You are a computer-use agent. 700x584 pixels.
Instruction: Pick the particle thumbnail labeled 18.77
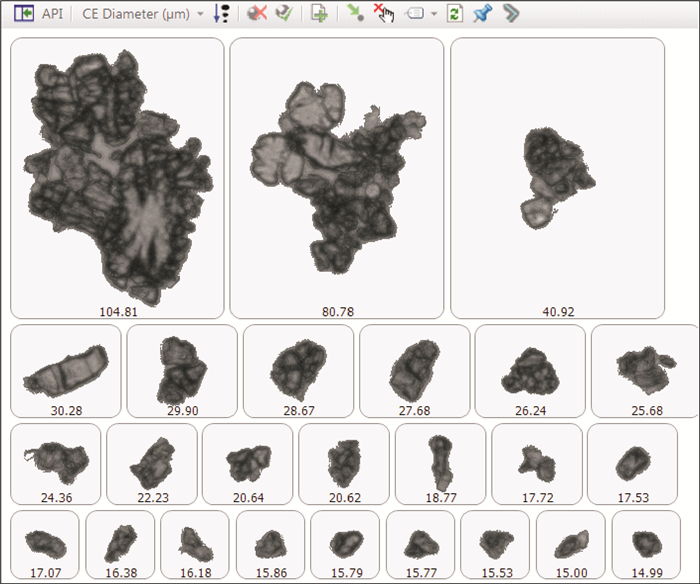point(440,465)
